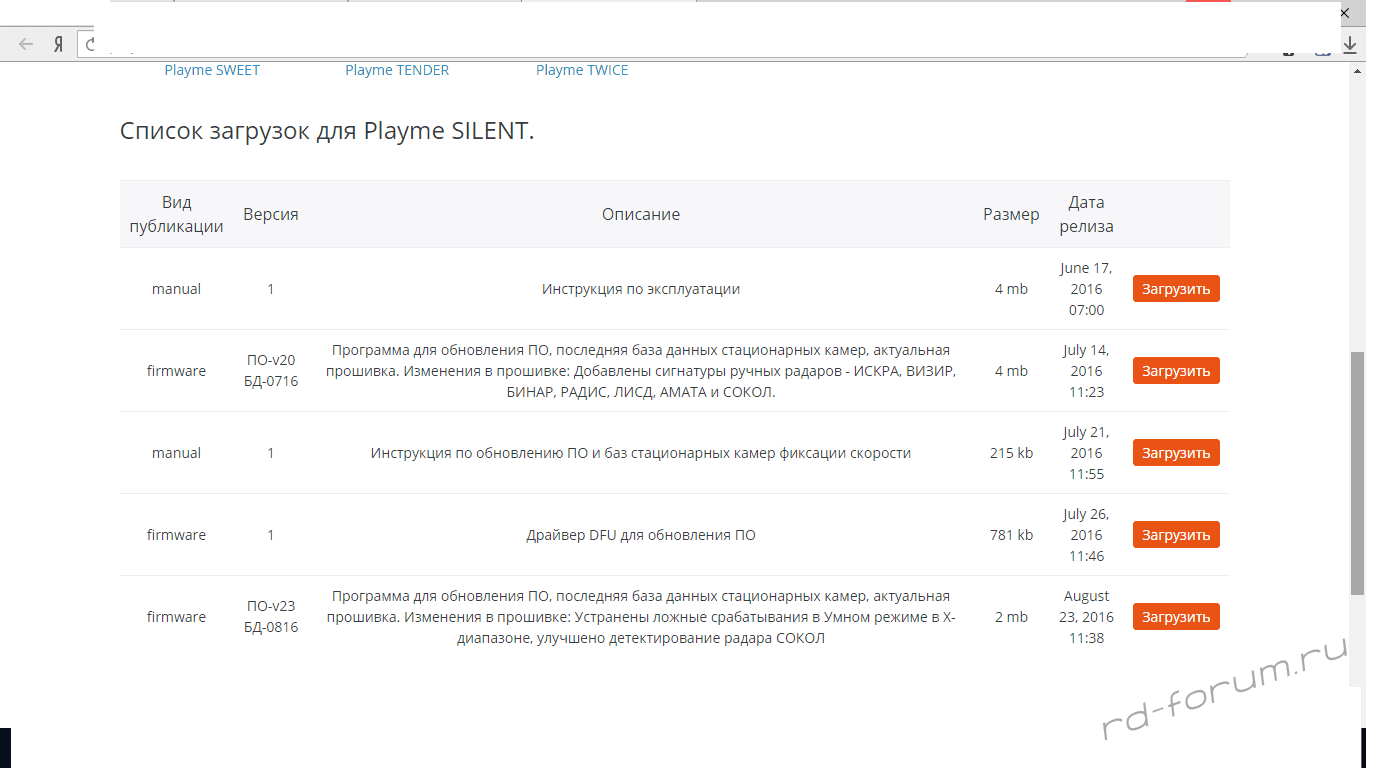Click the browser back arrow
The height and width of the screenshot is (768, 1376).
coord(26,44)
